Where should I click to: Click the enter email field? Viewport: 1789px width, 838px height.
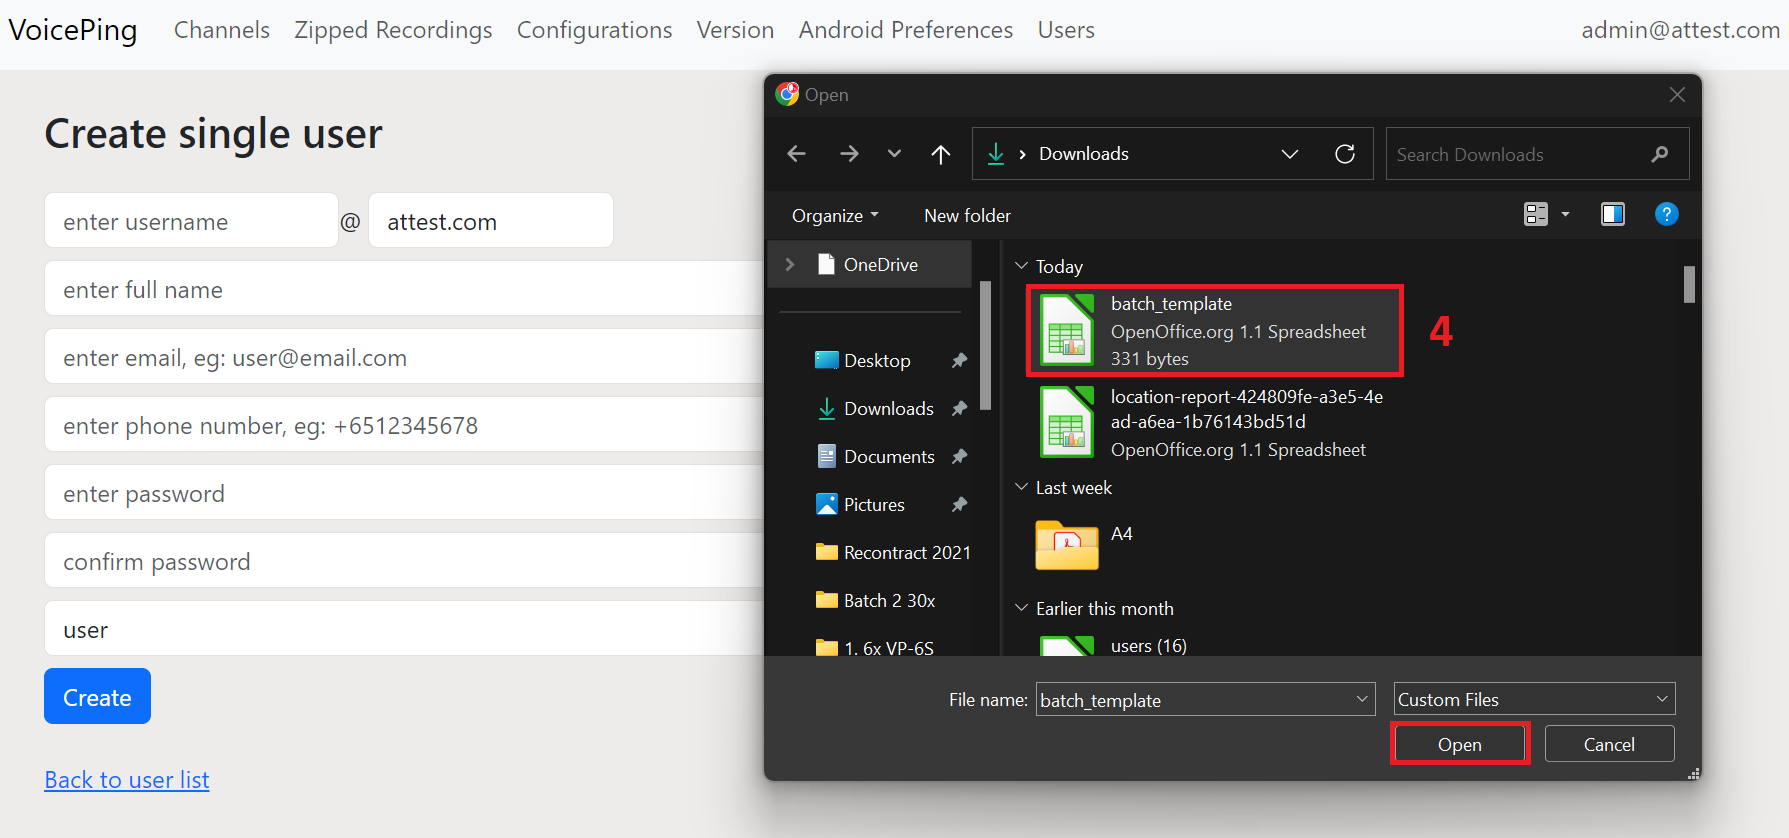[x=404, y=357]
